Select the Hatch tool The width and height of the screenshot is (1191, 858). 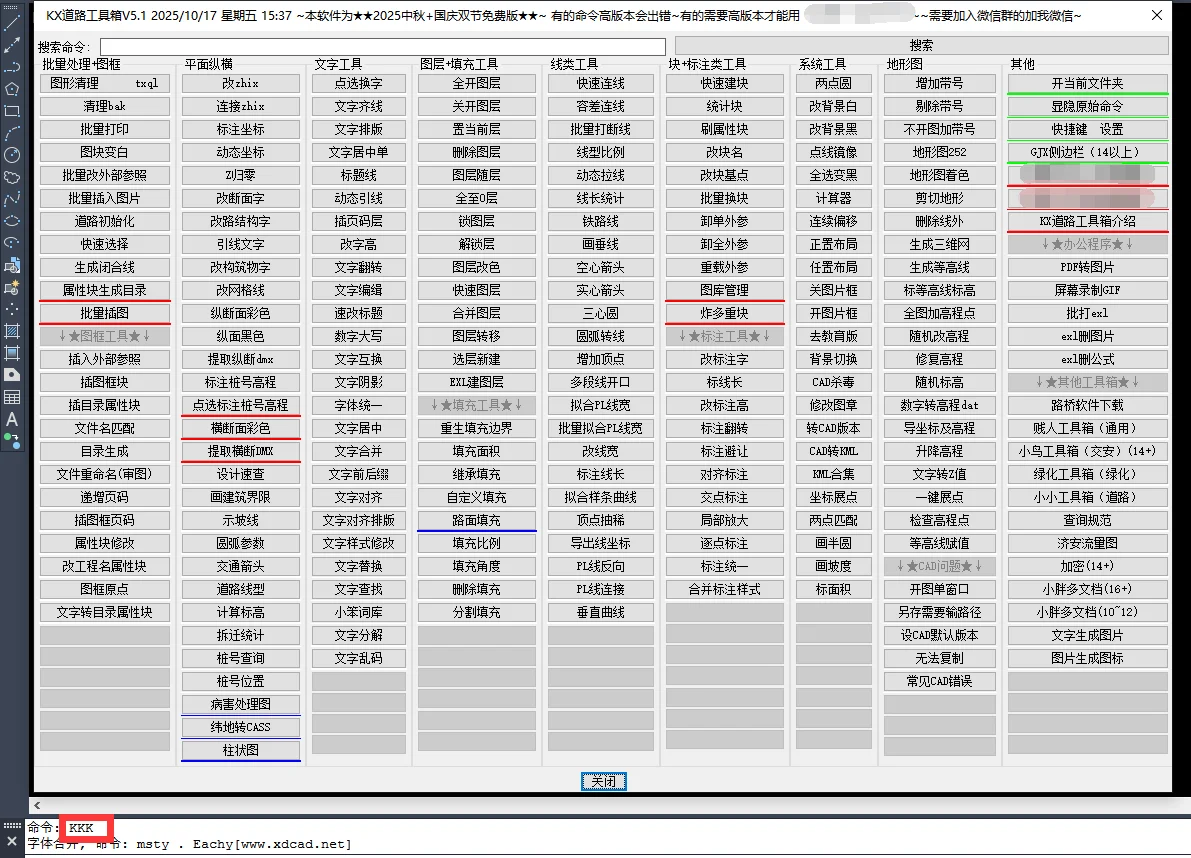11,331
